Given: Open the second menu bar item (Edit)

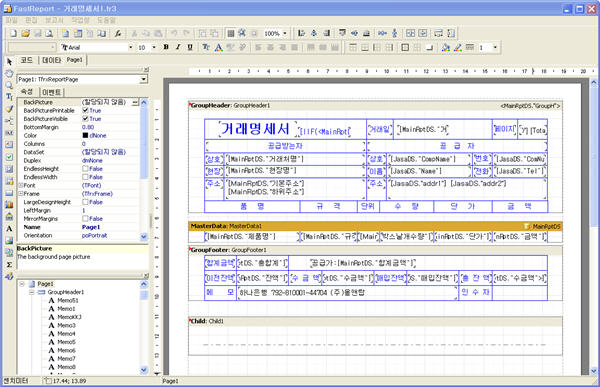Looking at the screenshot, I should click(x=31, y=20).
